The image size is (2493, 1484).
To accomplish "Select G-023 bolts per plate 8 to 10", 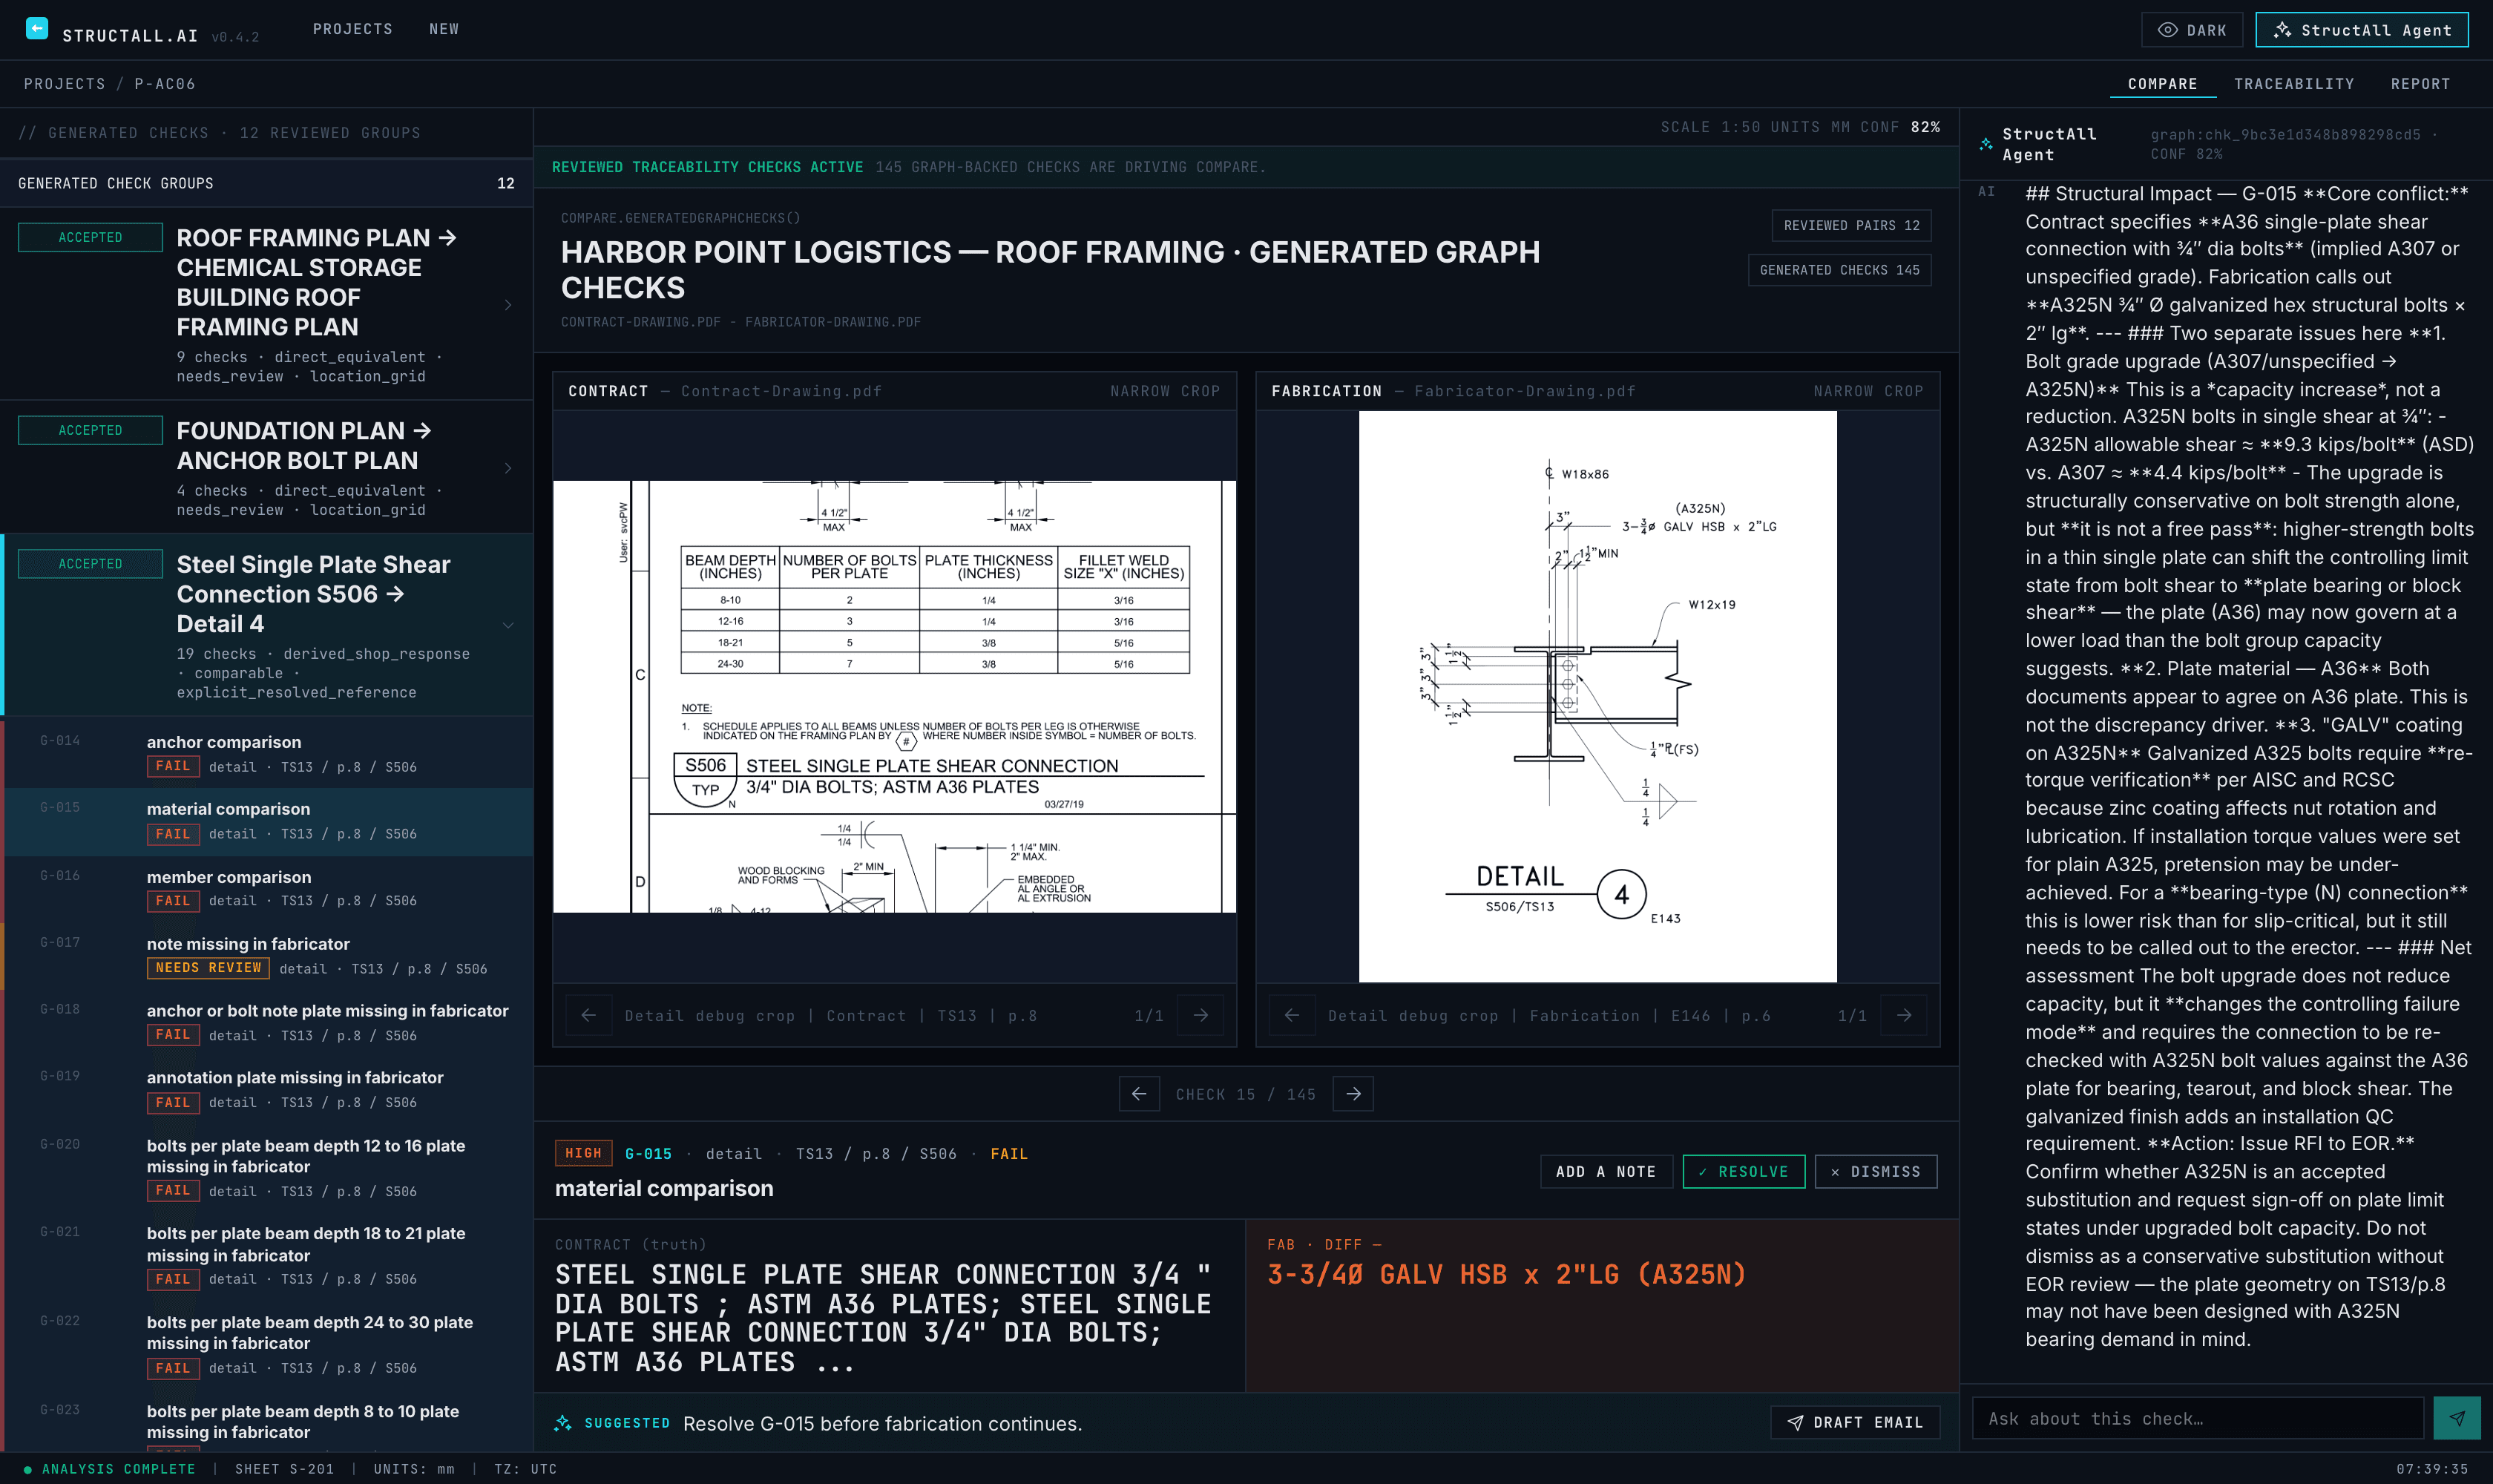I will coord(268,1421).
